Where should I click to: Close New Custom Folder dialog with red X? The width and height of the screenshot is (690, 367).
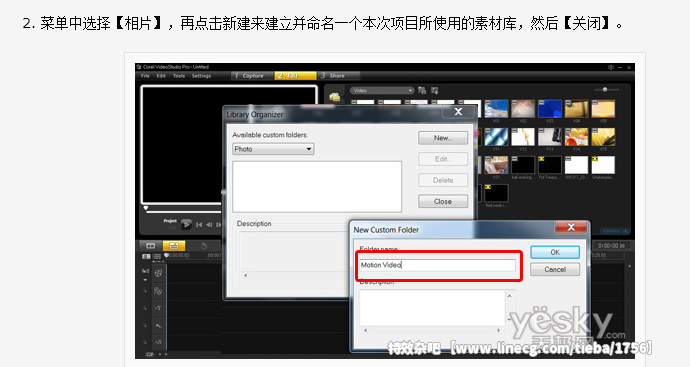pyautogui.click(x=571, y=227)
